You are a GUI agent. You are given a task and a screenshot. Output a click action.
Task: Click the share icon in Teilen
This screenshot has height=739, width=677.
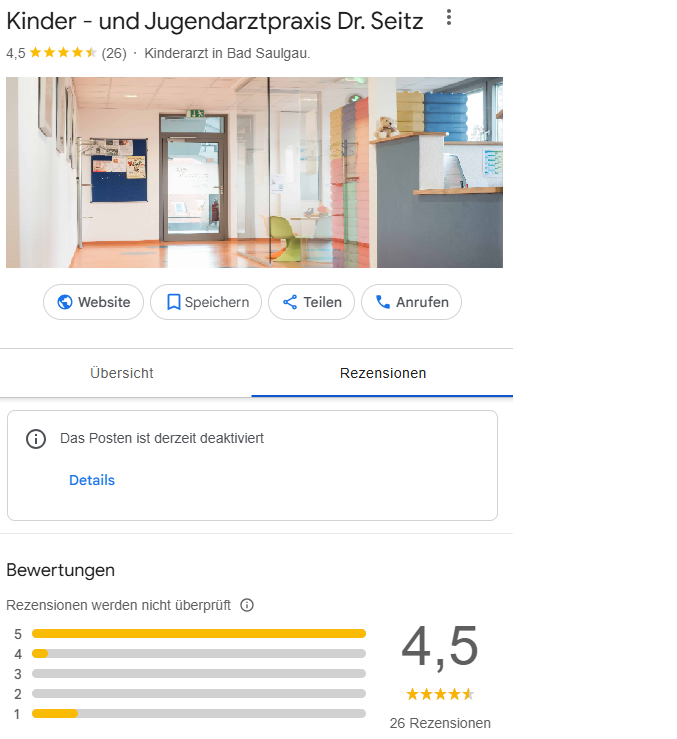tap(290, 302)
